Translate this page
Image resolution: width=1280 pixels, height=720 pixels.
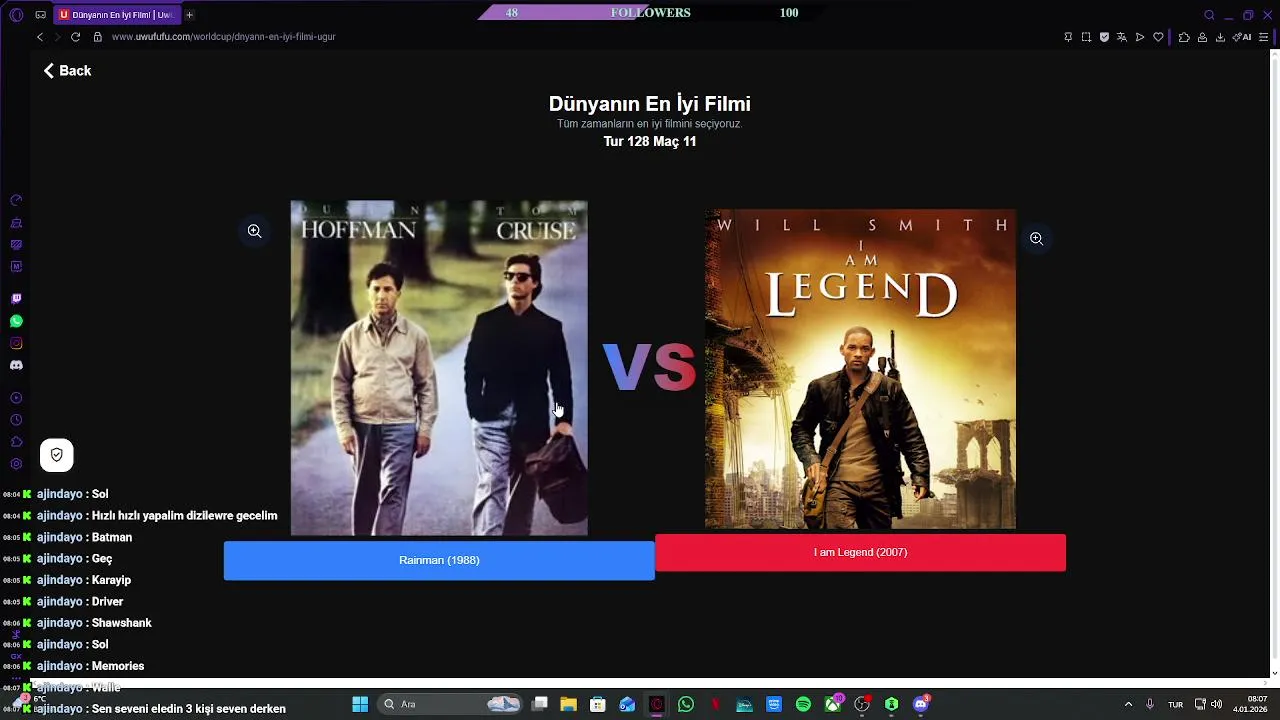point(1122,37)
